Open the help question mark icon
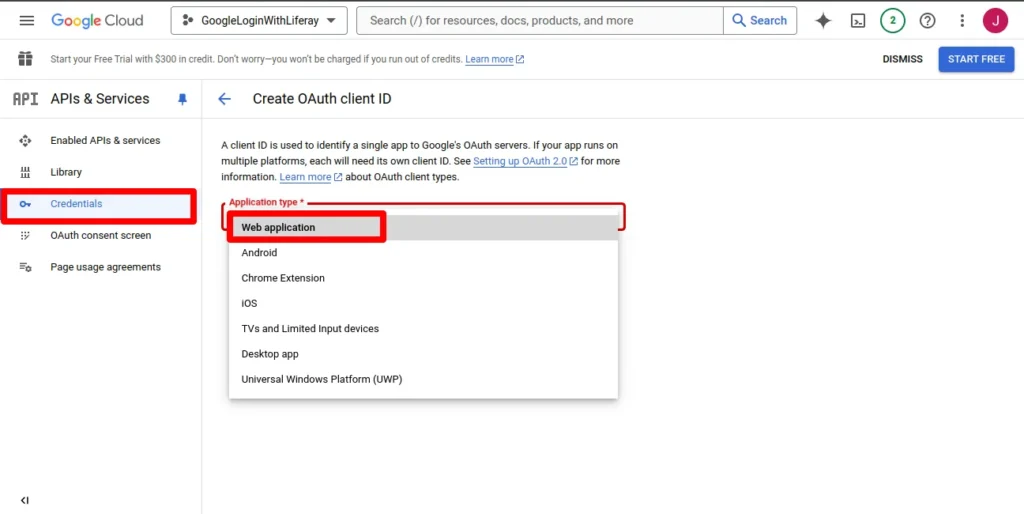Image resolution: width=1024 pixels, height=514 pixels. pos(927,20)
